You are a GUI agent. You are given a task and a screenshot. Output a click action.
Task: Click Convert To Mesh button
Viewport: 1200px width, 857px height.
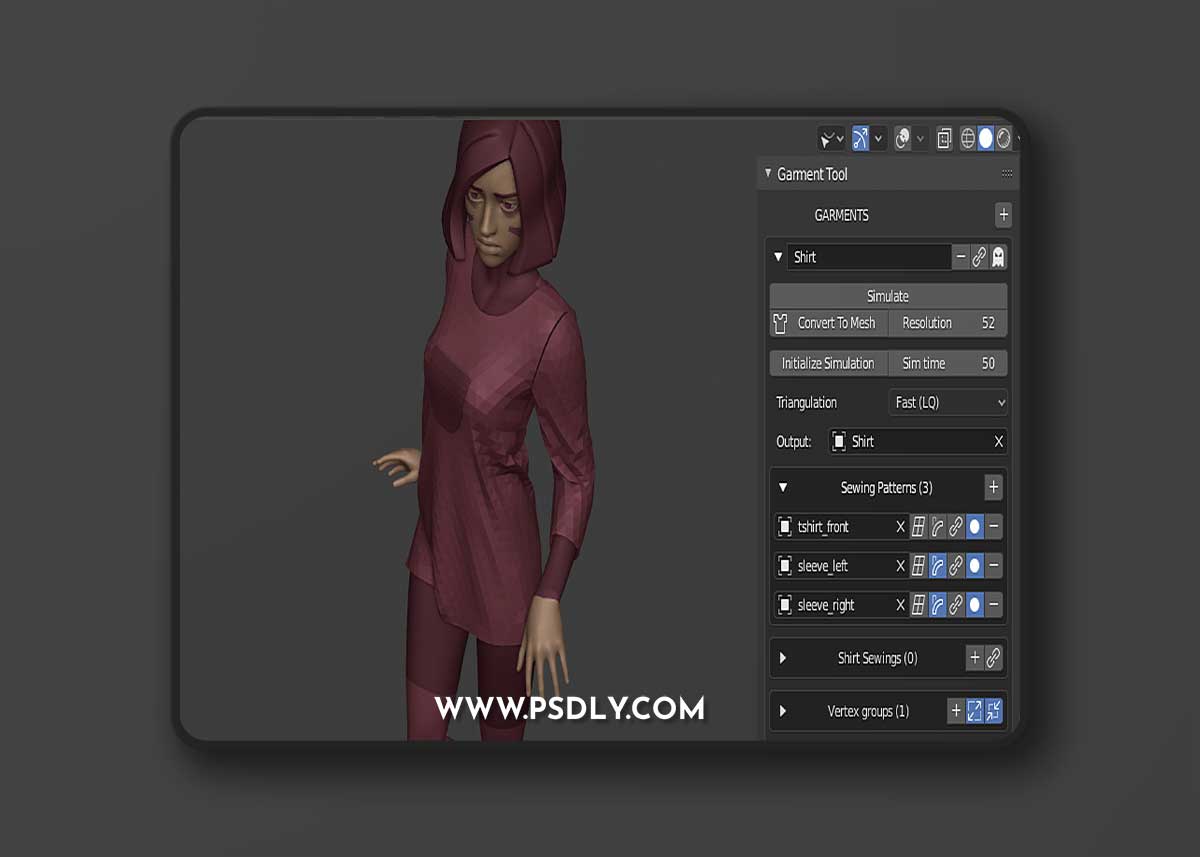828,323
